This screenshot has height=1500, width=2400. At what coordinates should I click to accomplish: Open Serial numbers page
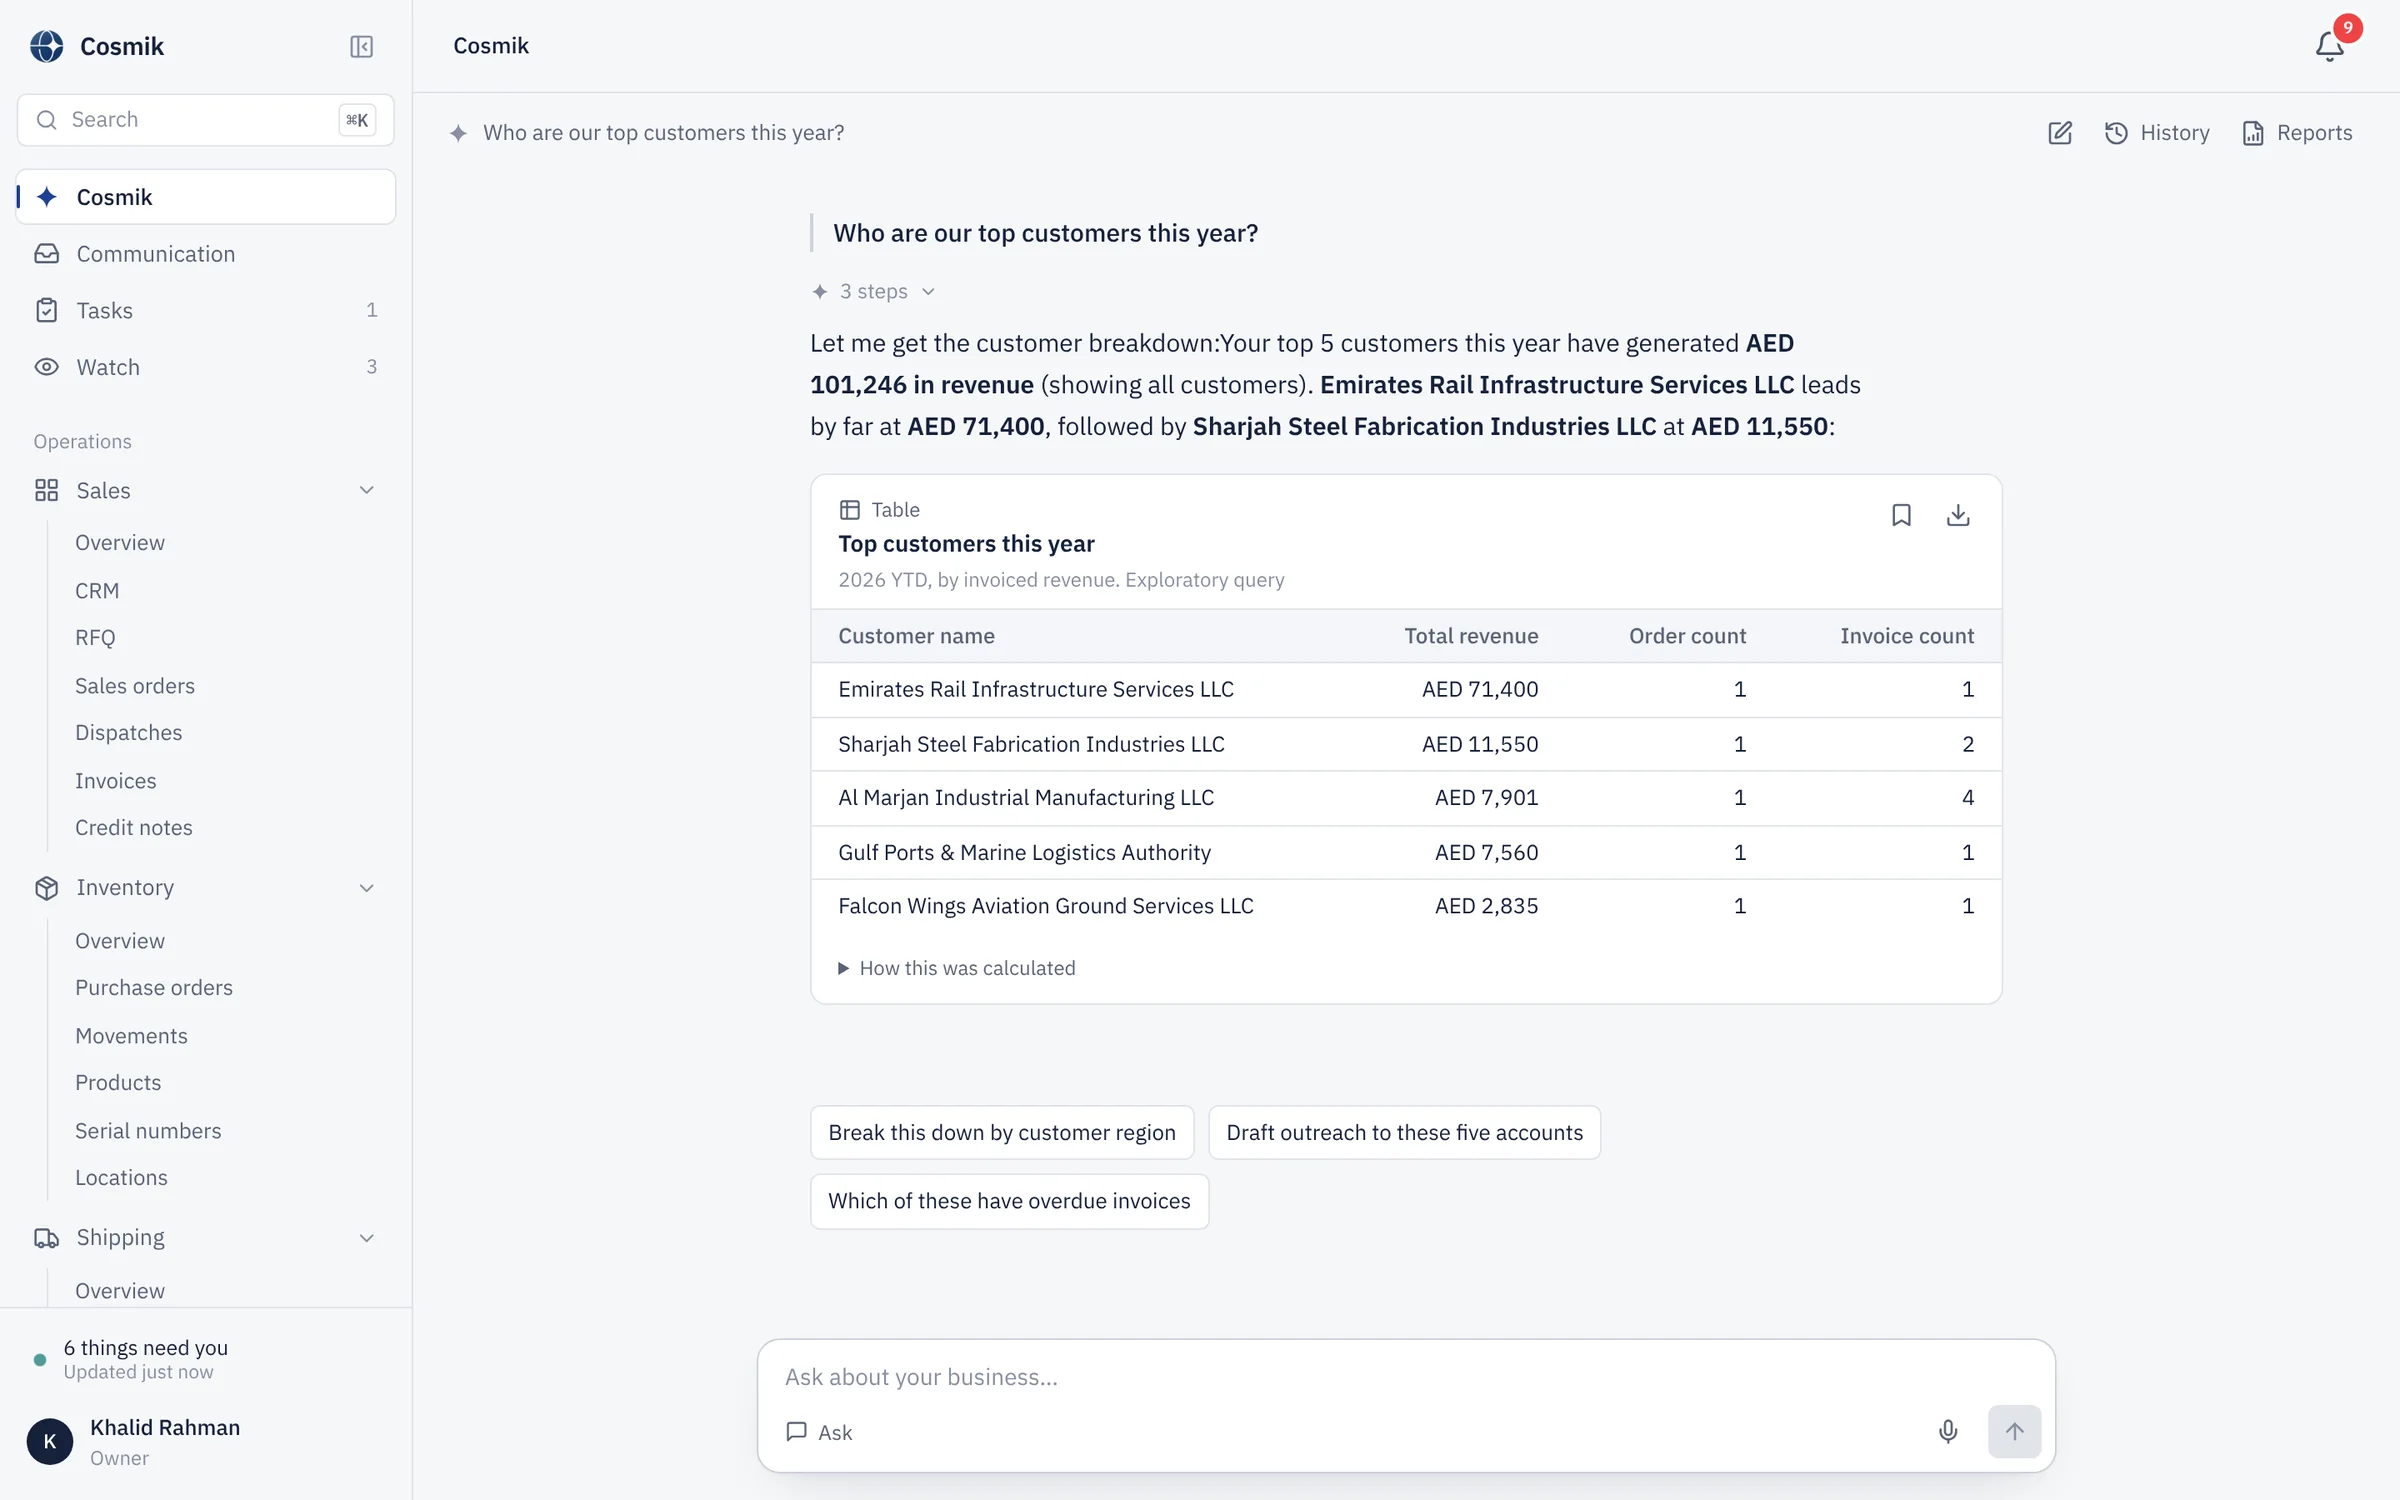coord(148,1131)
